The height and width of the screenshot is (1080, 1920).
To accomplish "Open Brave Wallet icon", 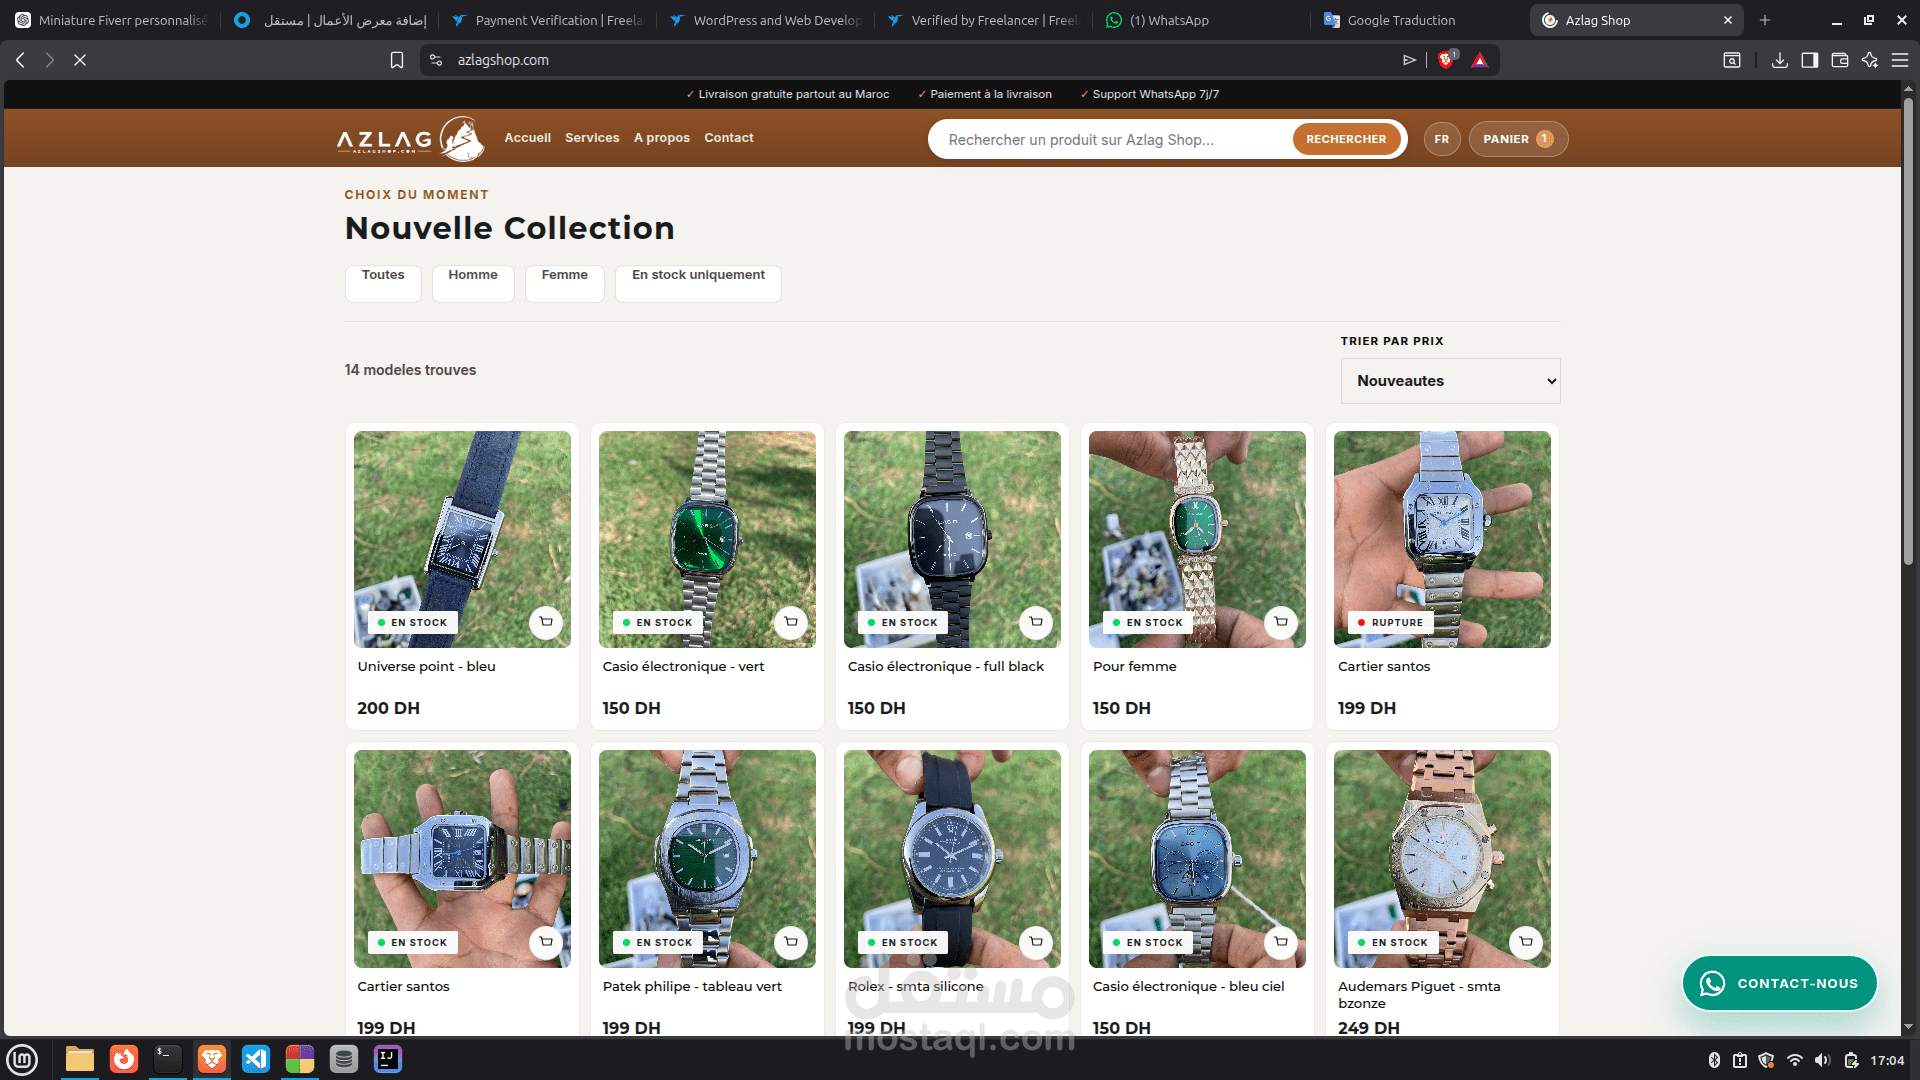I will pyautogui.click(x=1840, y=60).
